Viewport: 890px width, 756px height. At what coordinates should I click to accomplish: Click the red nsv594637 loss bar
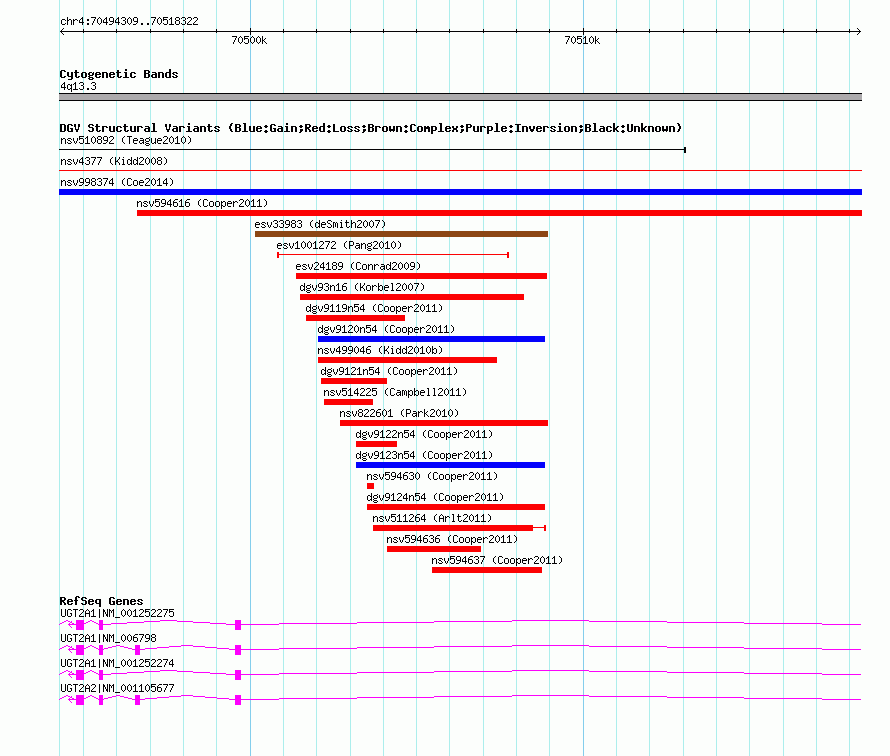487,570
